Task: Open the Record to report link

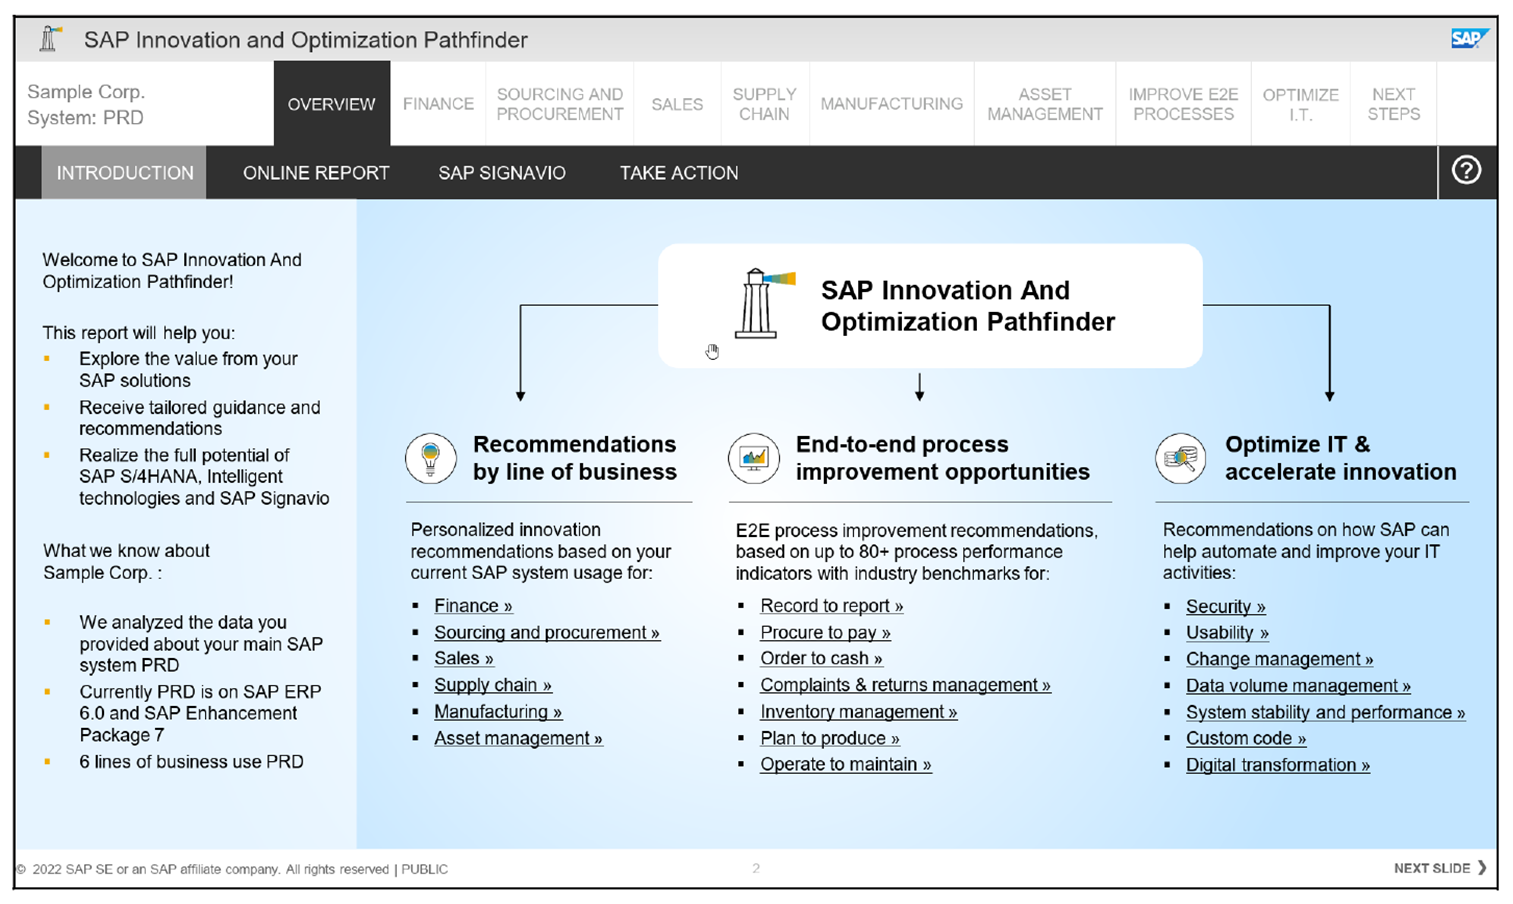Action: pyautogui.click(x=831, y=605)
